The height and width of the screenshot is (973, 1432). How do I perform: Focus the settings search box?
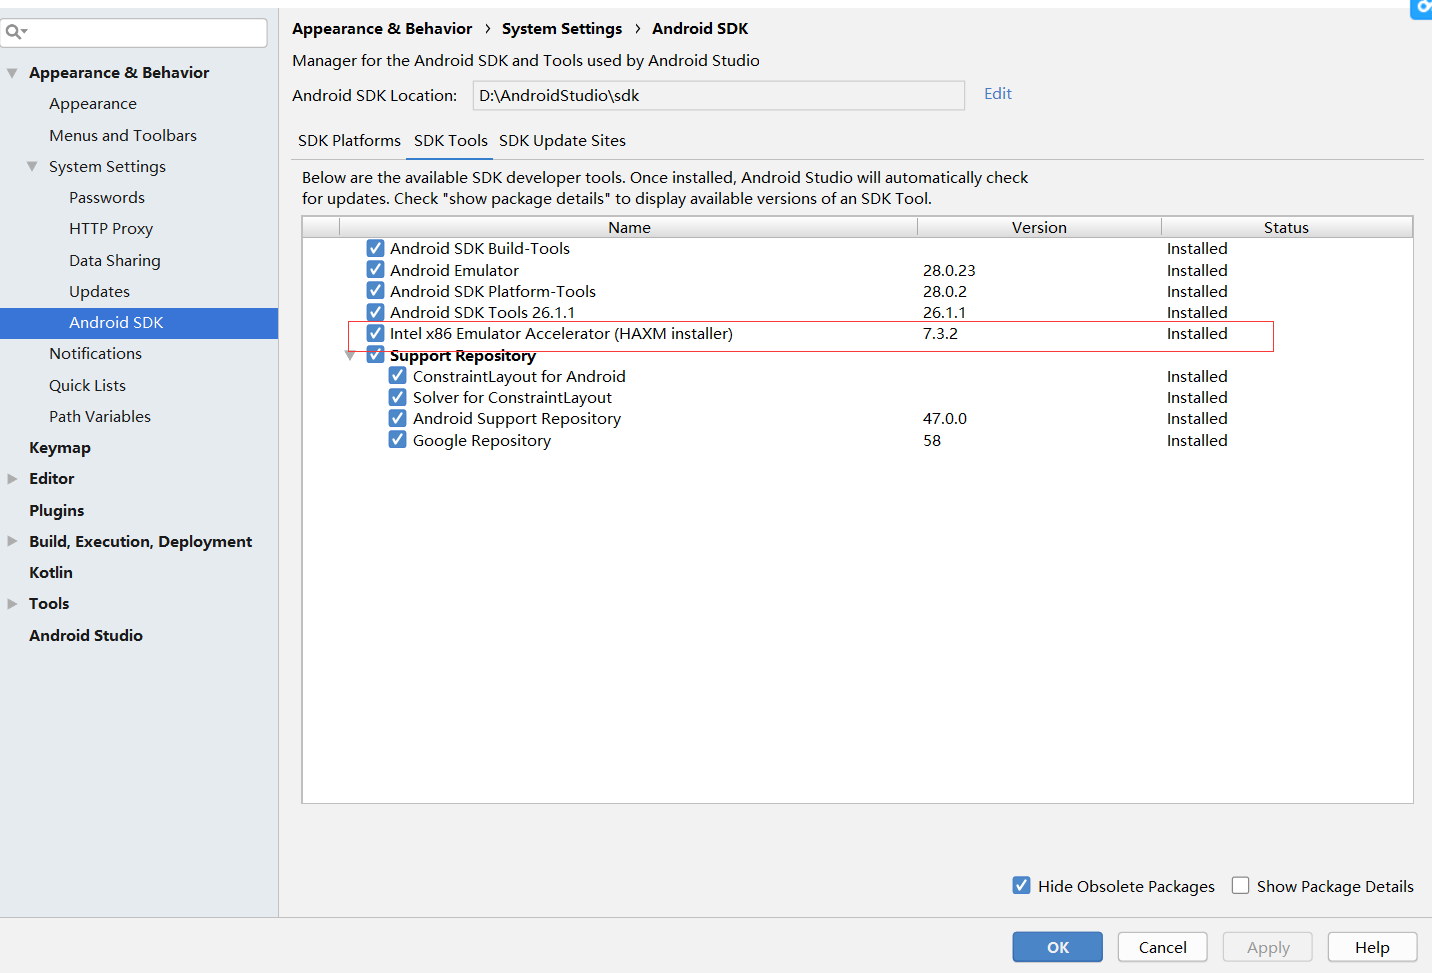135,32
